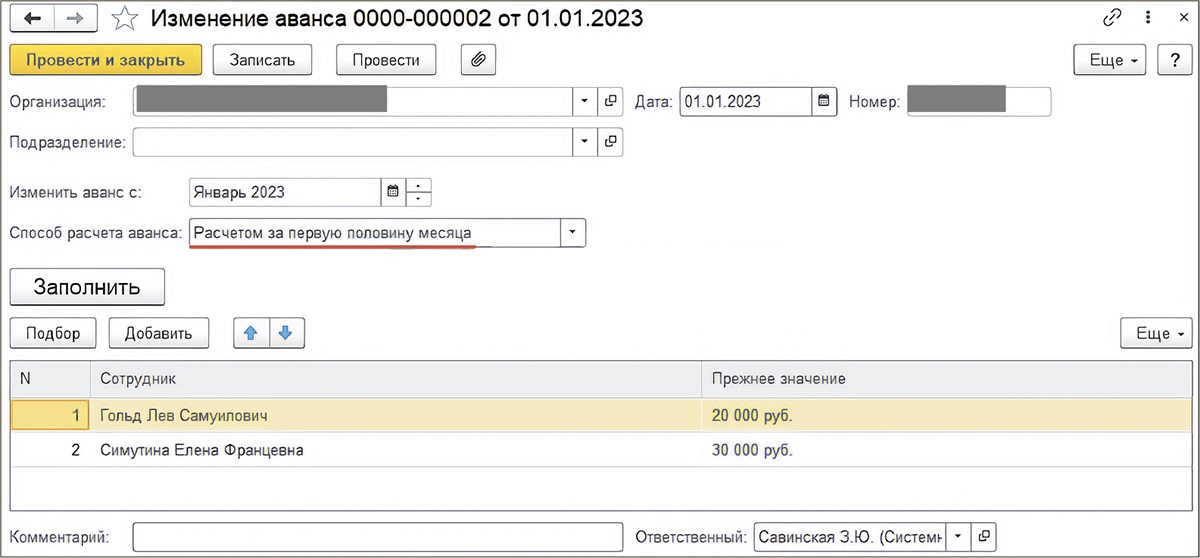Click the back navigation arrow

coord(31,17)
